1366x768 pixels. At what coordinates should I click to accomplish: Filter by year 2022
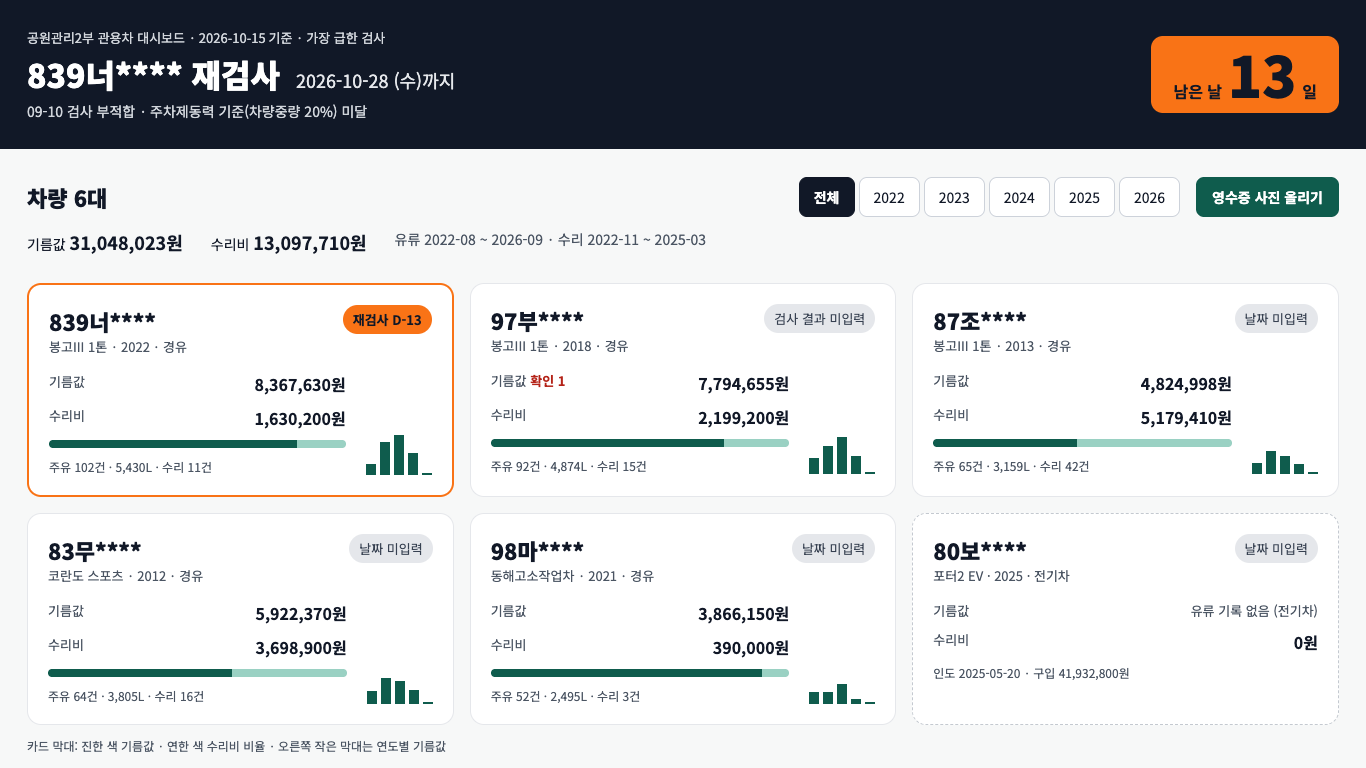click(x=889, y=197)
